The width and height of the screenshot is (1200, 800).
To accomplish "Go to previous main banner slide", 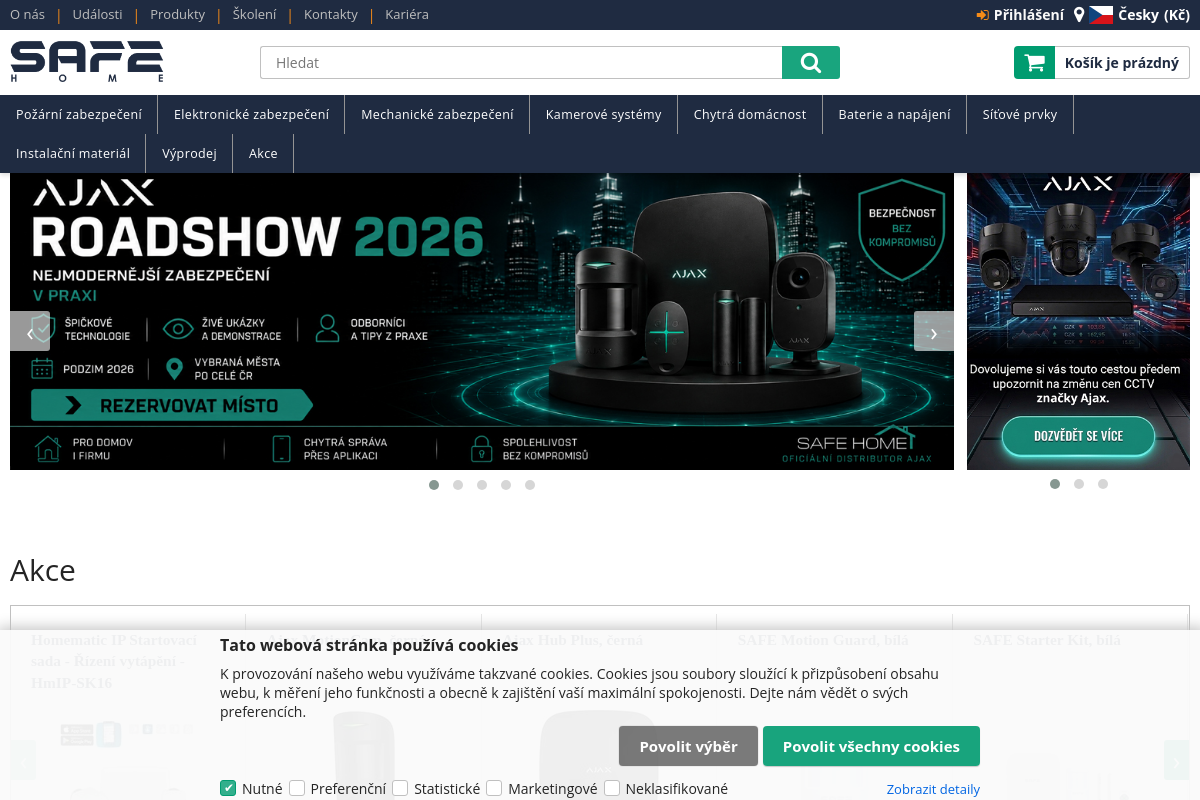I will click(x=30, y=331).
